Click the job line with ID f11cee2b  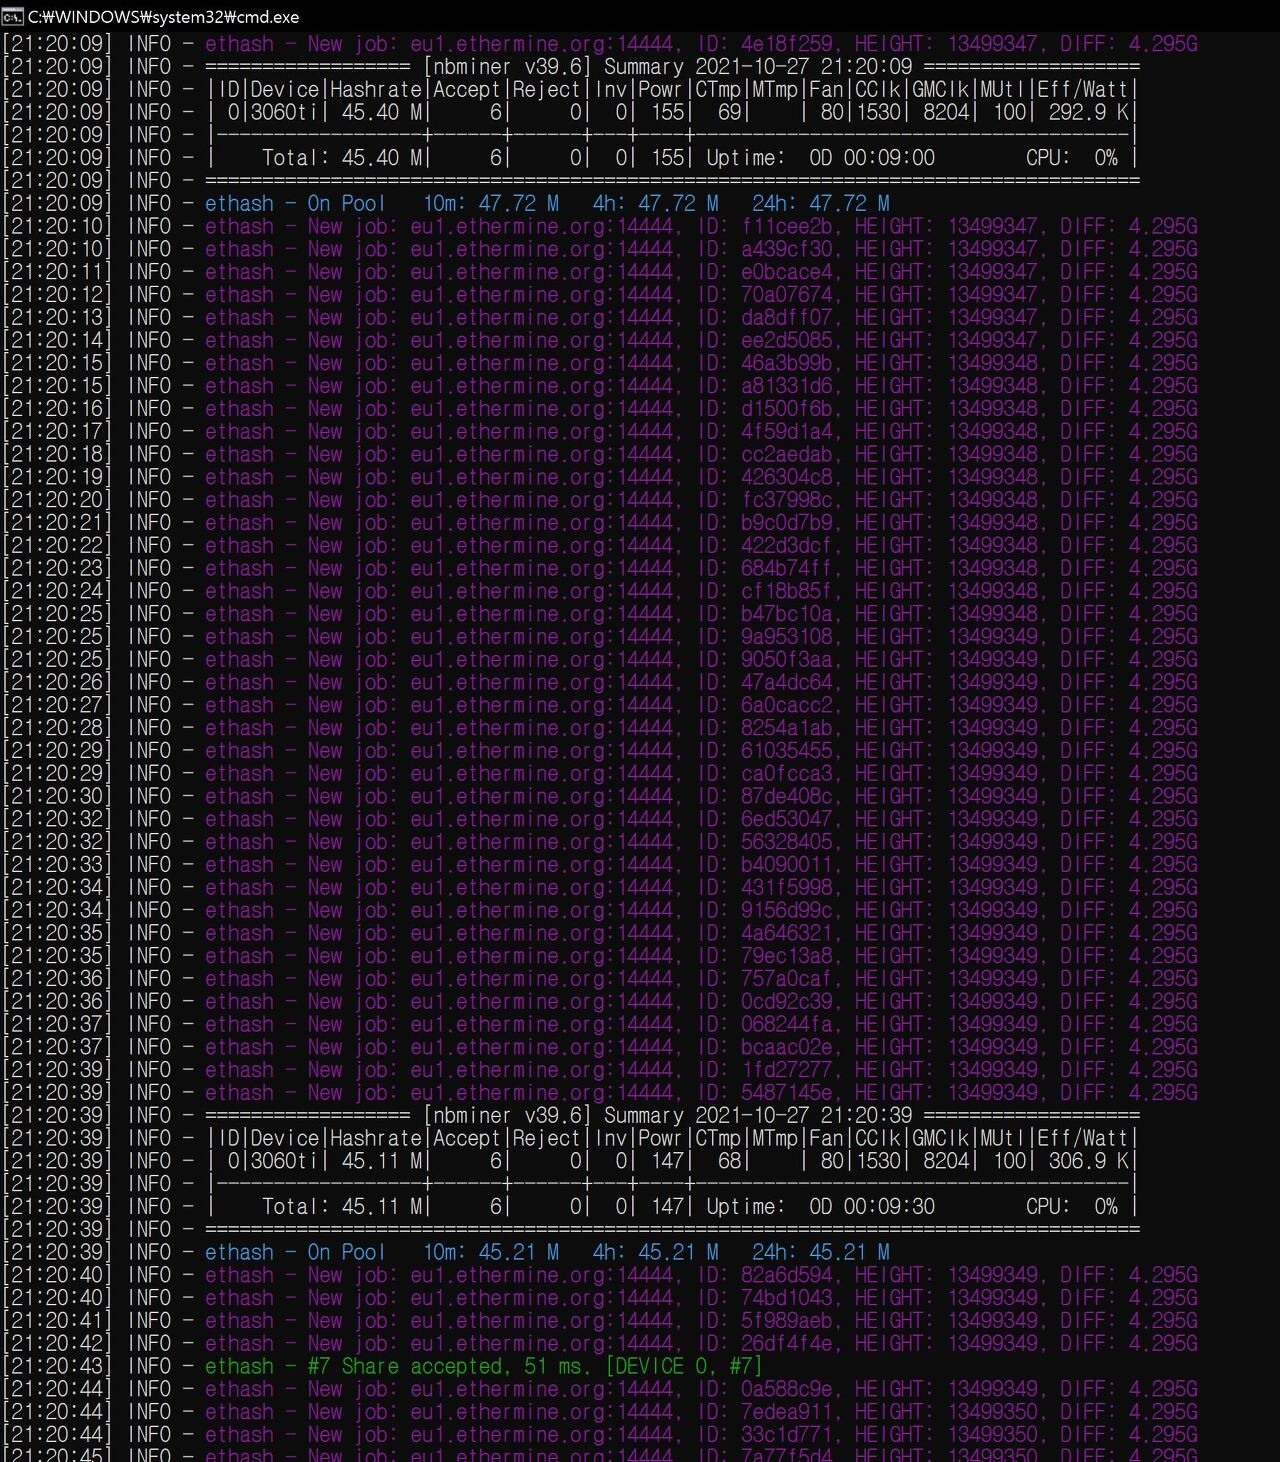pyautogui.click(x=600, y=227)
